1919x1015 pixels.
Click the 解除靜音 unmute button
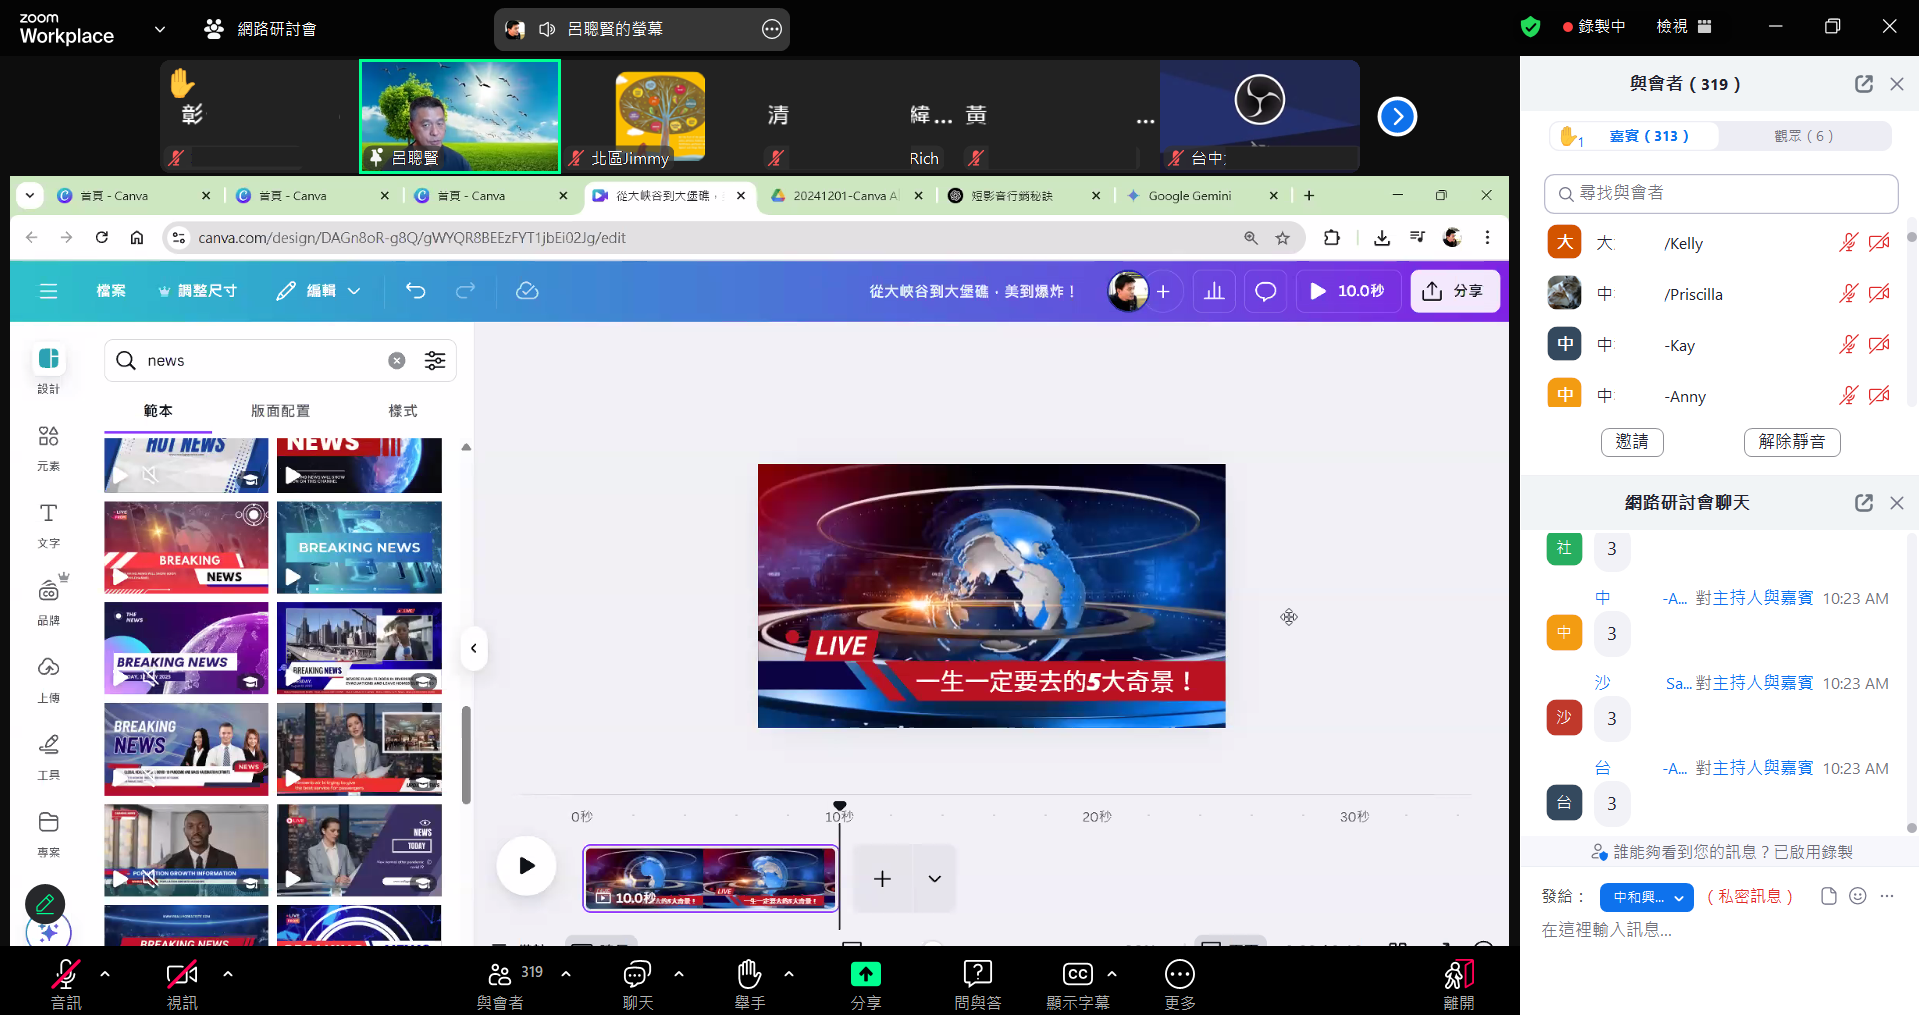point(1792,442)
